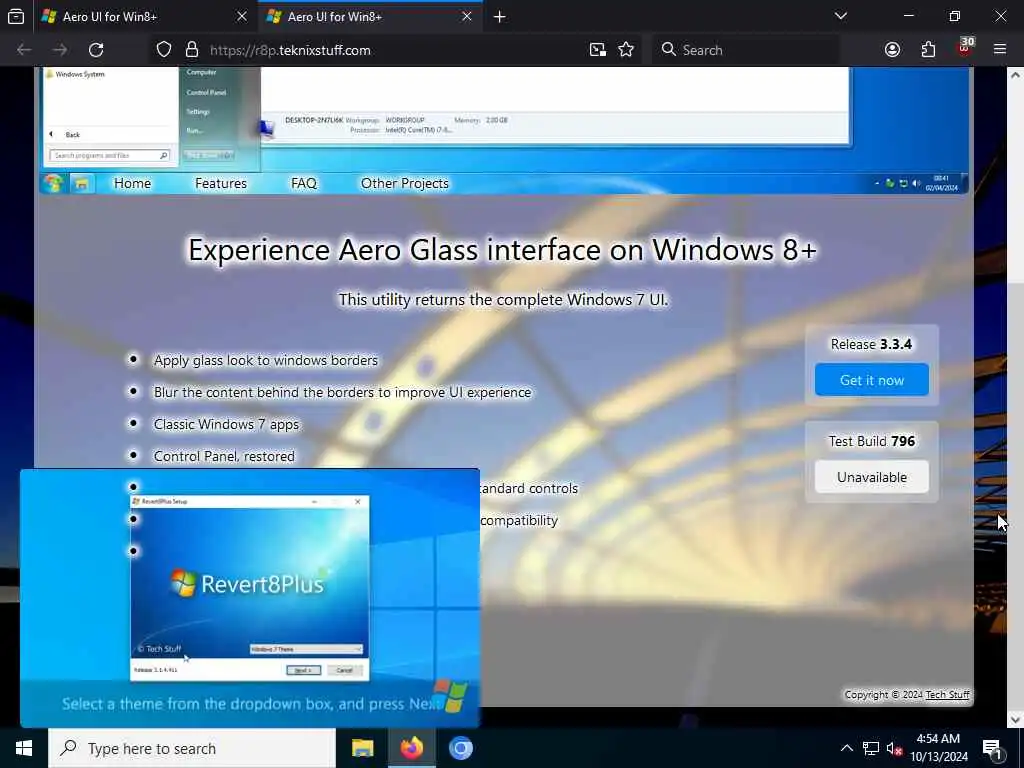
Task: Click the Release 3.3.4 label
Action: pos(872,344)
